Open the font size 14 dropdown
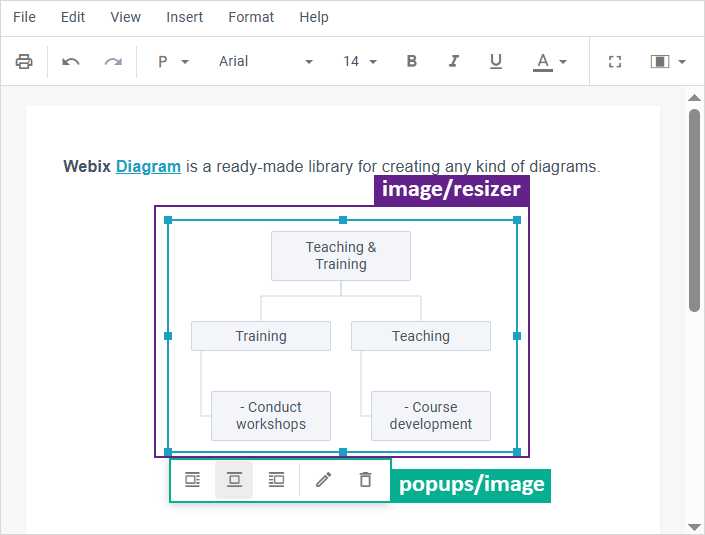705x535 pixels. pyautogui.click(x=360, y=61)
